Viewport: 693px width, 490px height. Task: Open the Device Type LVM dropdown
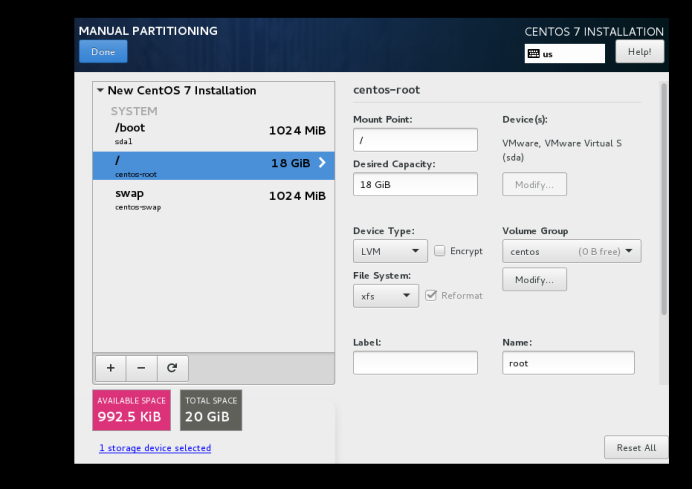tap(390, 251)
